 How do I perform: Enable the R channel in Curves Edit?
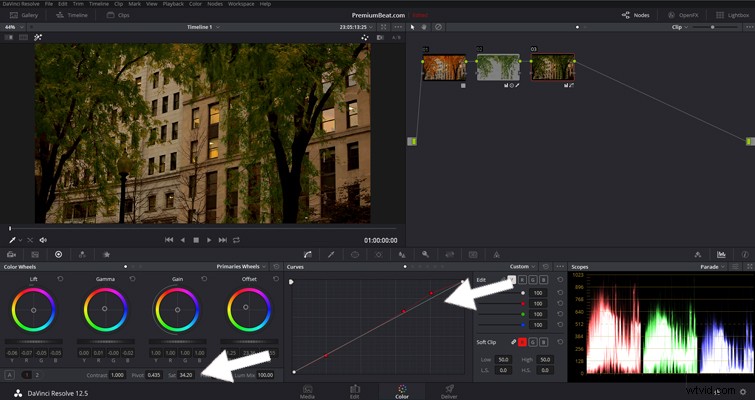(522, 280)
